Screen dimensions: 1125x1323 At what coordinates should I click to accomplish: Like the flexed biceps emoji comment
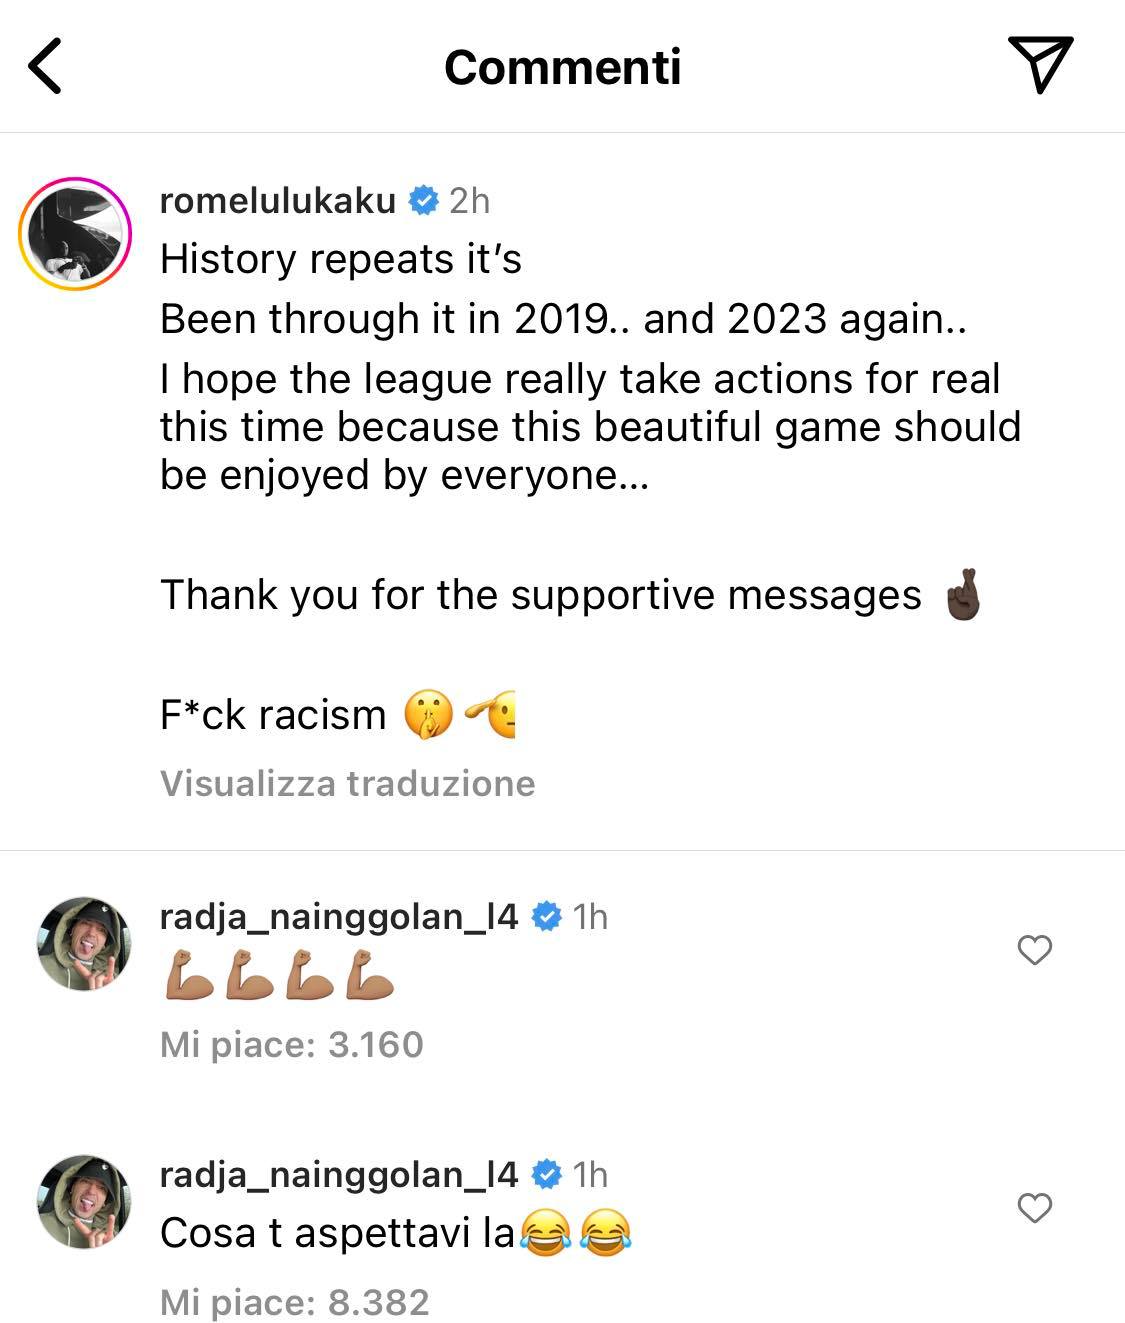(1034, 950)
